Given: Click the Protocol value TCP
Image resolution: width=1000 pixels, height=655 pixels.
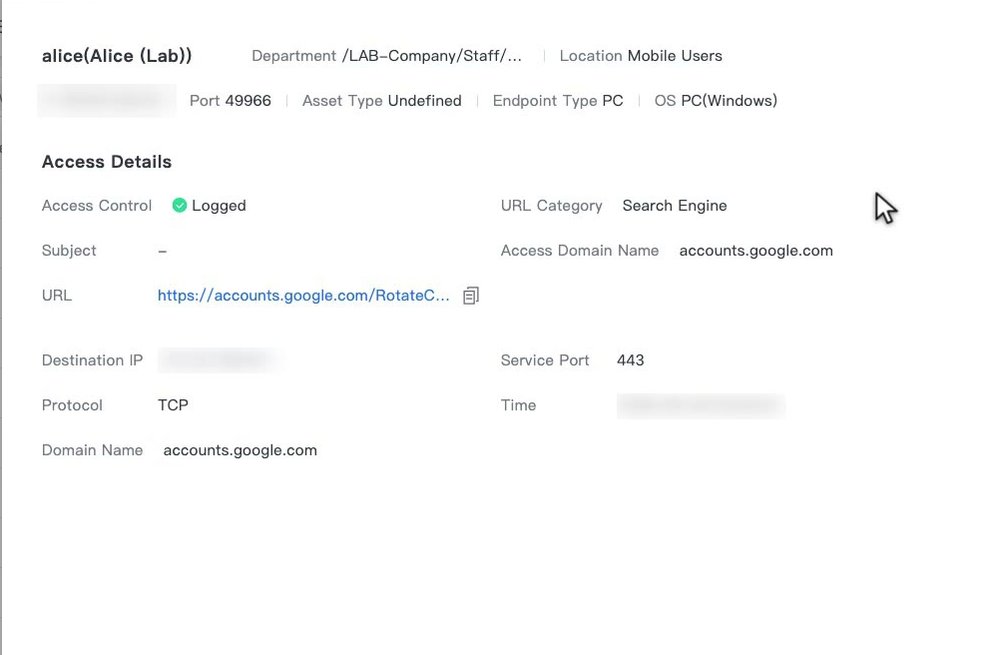Looking at the screenshot, I should (x=173, y=405).
